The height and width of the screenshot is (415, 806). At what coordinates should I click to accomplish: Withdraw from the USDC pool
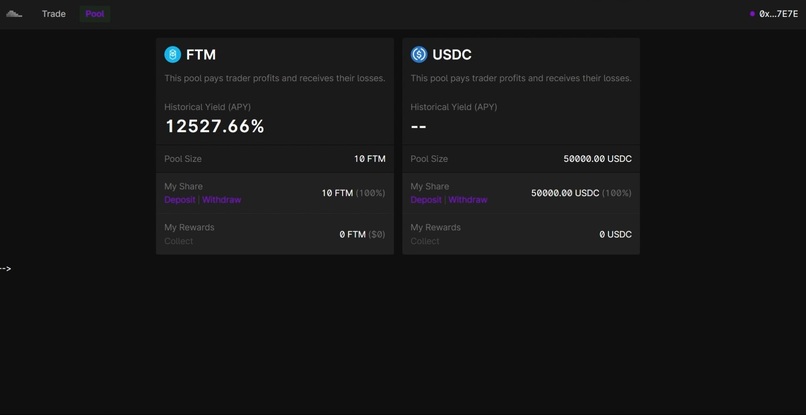[x=468, y=200]
